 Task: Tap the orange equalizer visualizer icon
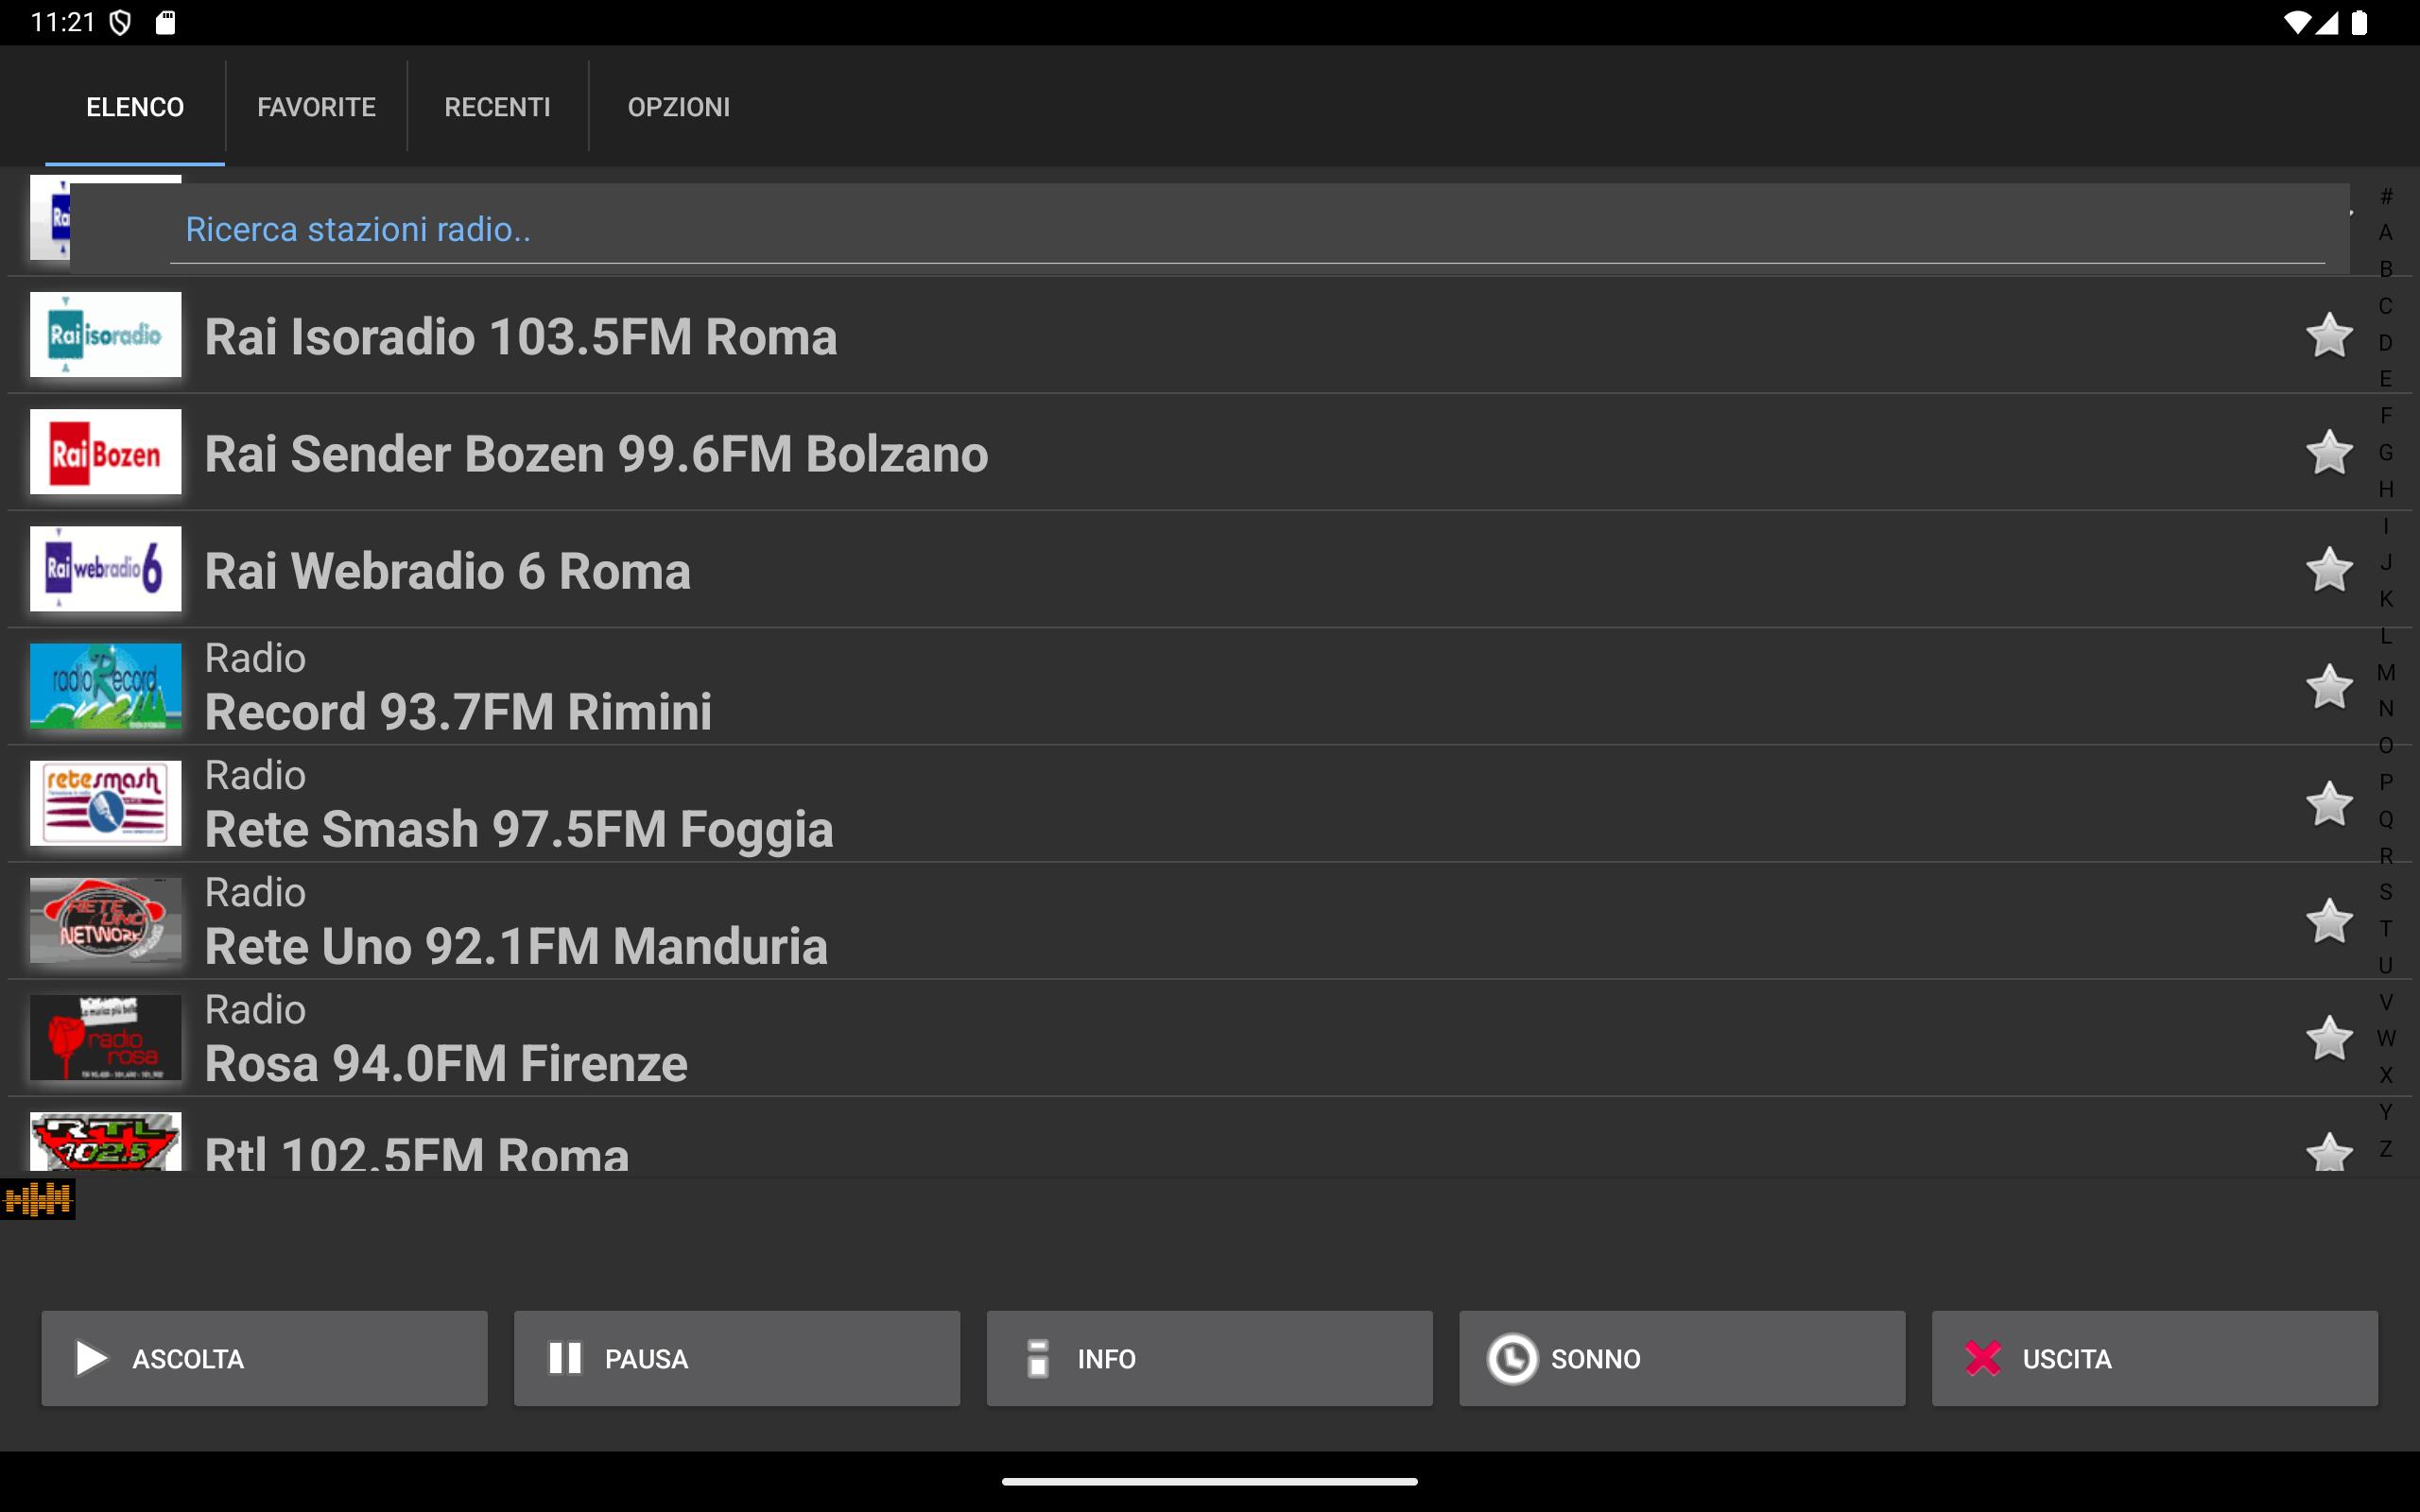click(38, 1198)
